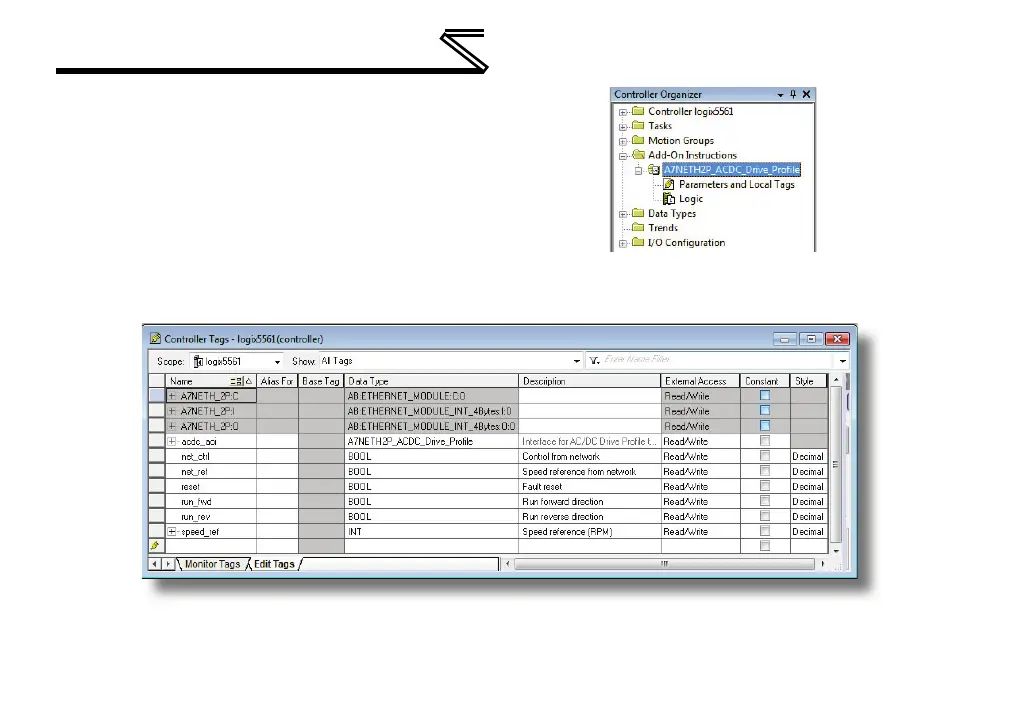
Task: Click the name filter funnel icon
Action: tap(594, 360)
